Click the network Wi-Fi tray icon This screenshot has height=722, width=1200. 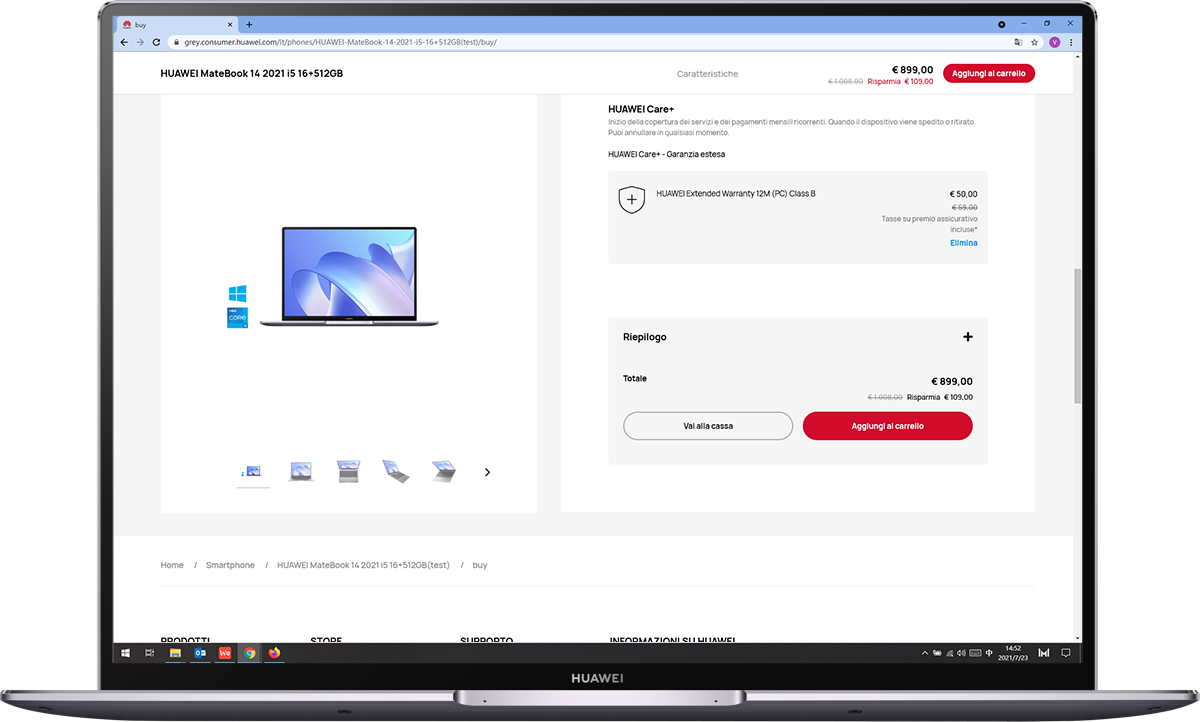949,653
